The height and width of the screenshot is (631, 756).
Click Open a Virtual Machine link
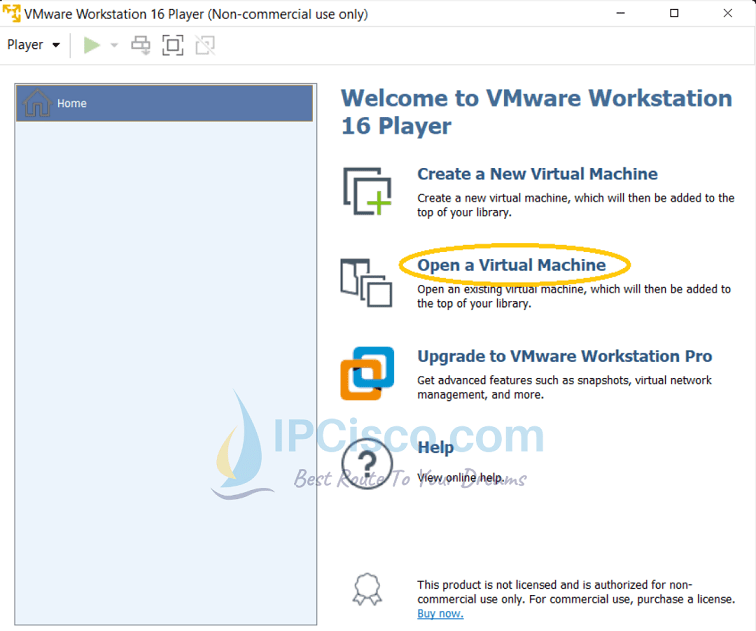pyautogui.click(x=512, y=265)
